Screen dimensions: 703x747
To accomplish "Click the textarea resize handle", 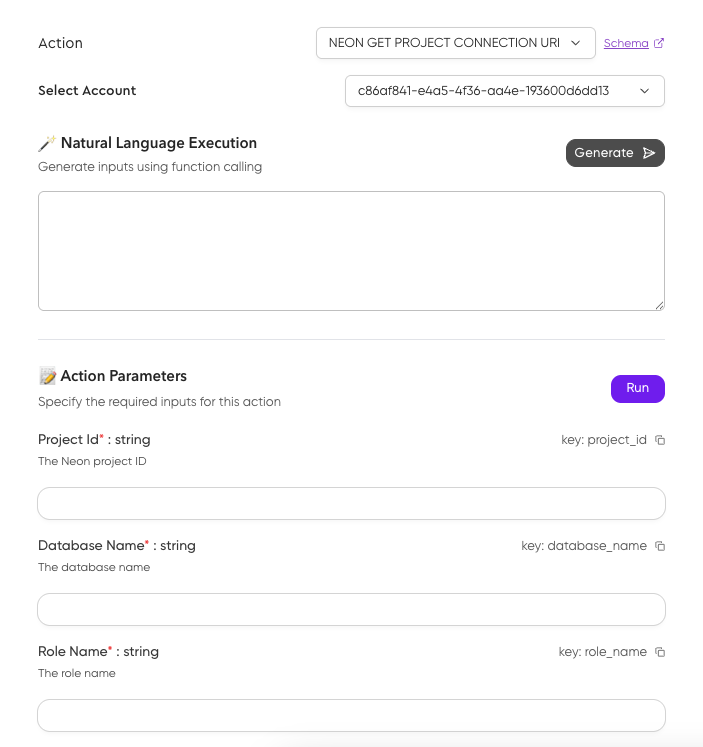I will 659,305.
